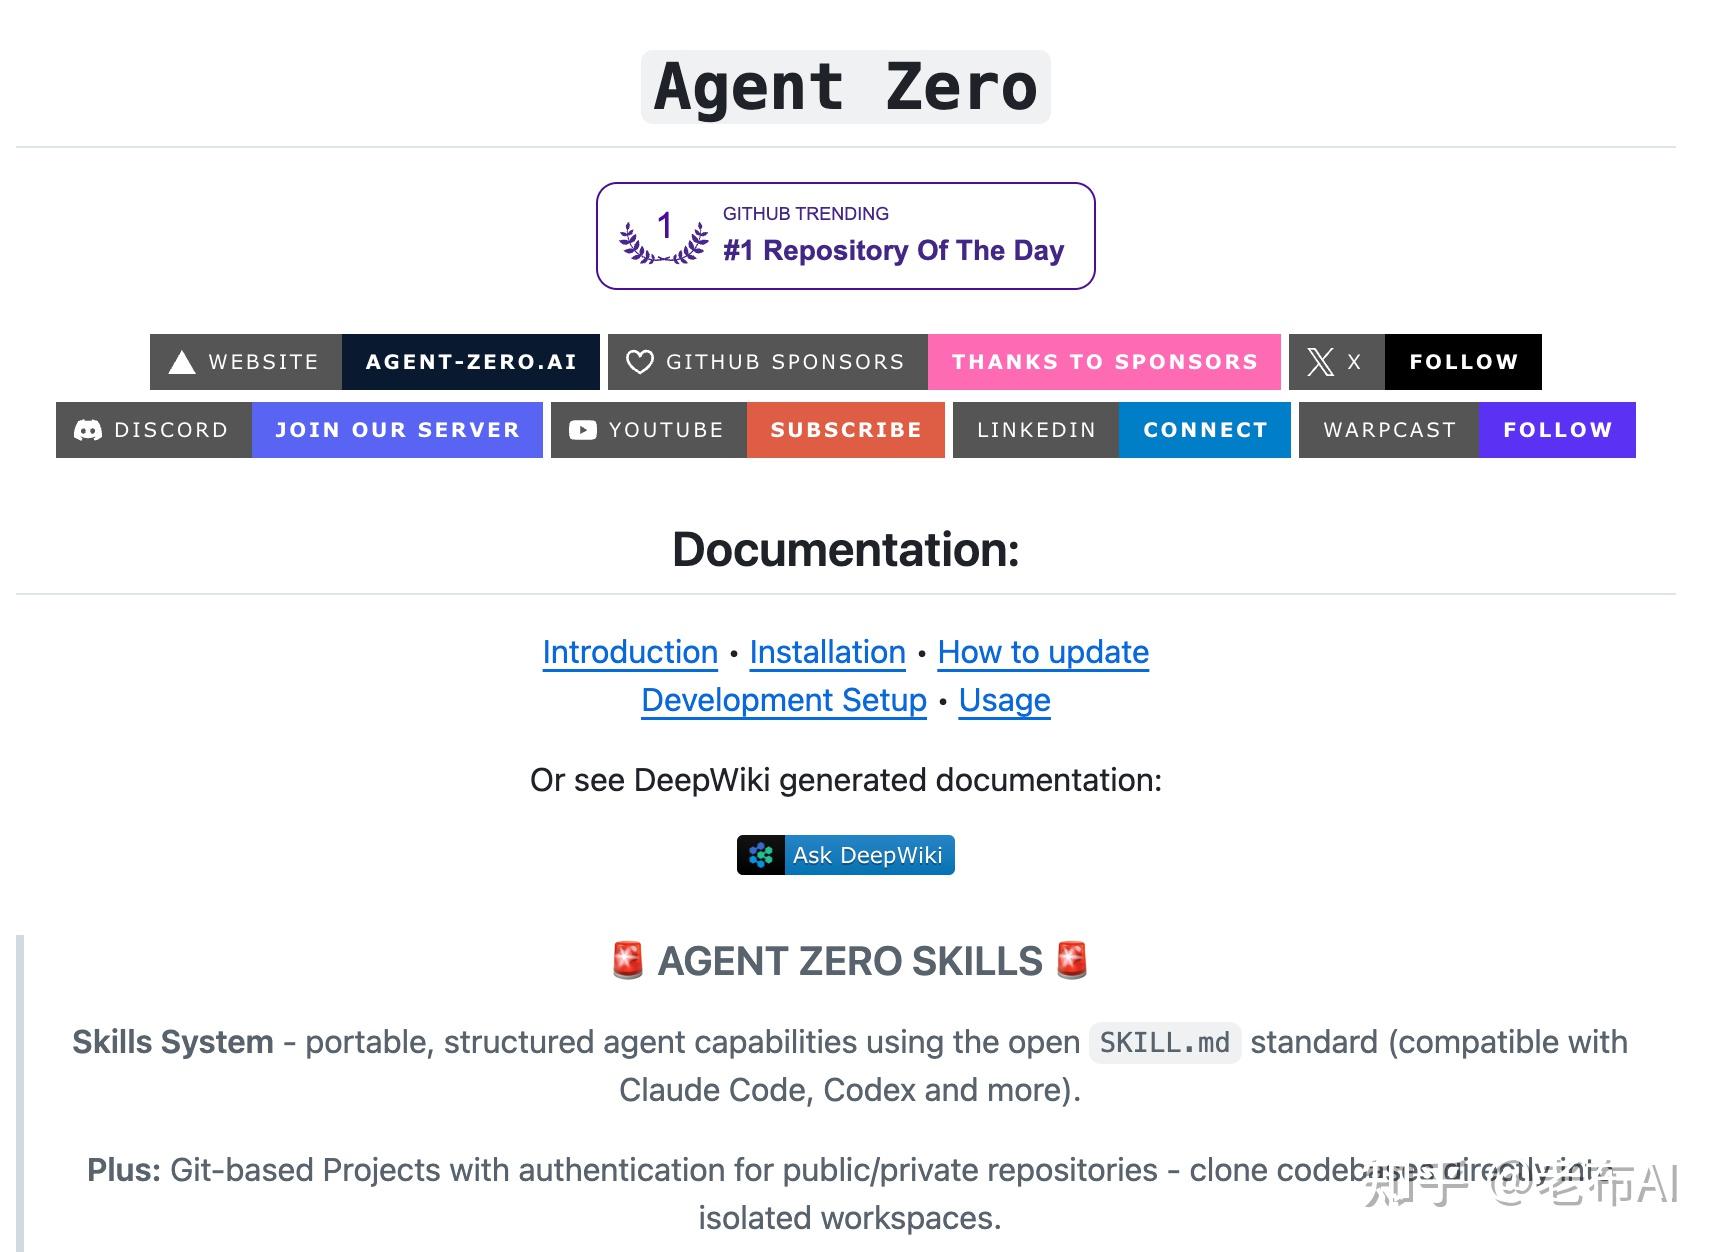Open the Introduction documentation link
The width and height of the screenshot is (1724, 1252).
630,652
